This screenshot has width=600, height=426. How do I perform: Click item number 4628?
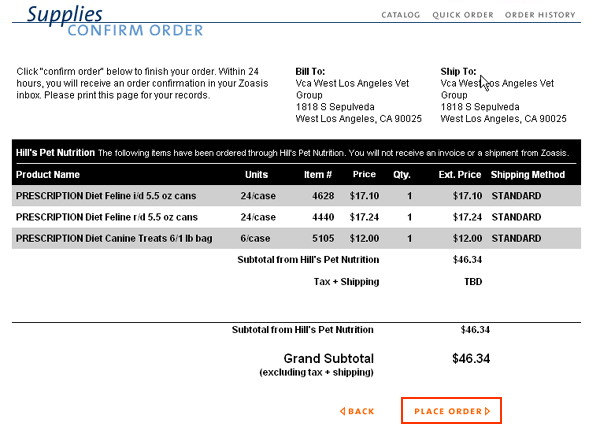(323, 196)
